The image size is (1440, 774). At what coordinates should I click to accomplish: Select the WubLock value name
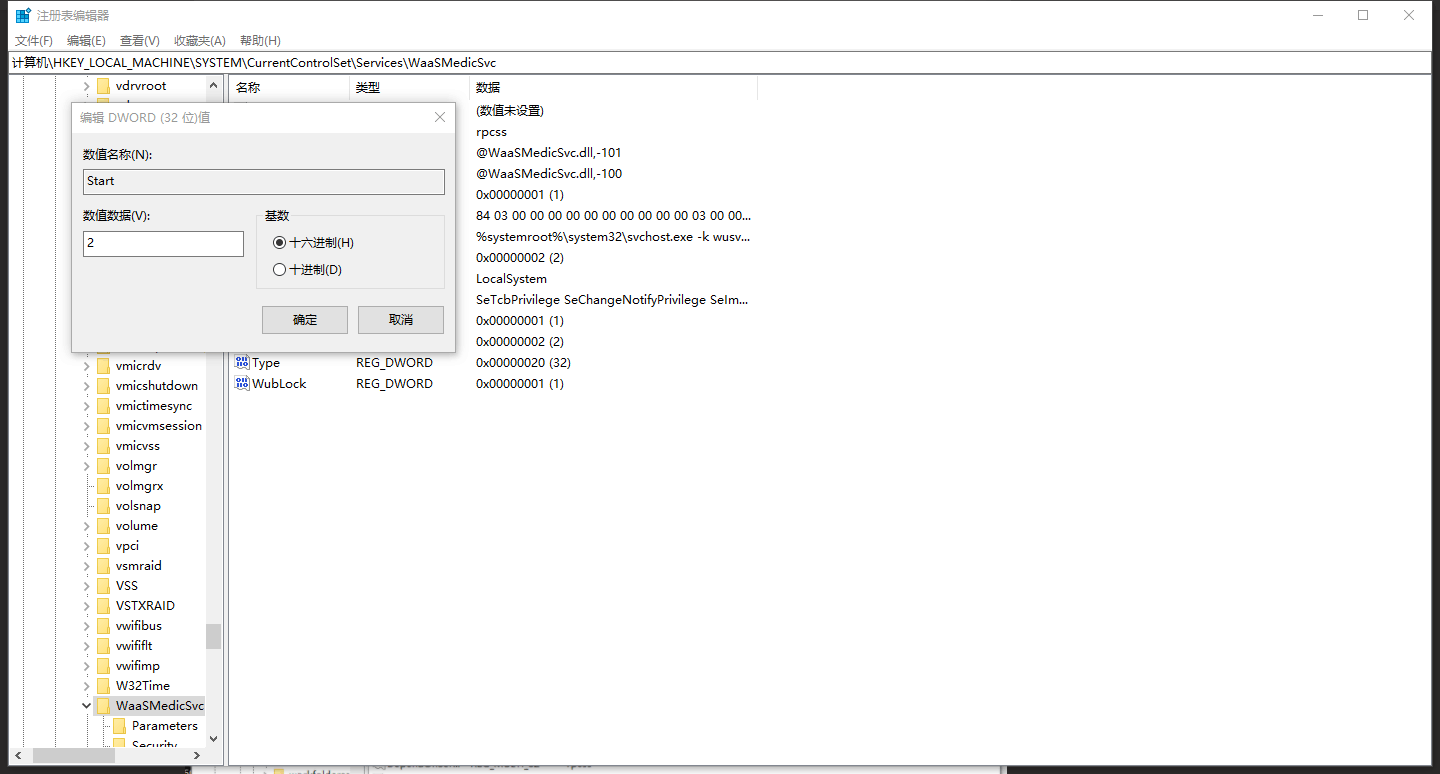pyautogui.click(x=279, y=384)
